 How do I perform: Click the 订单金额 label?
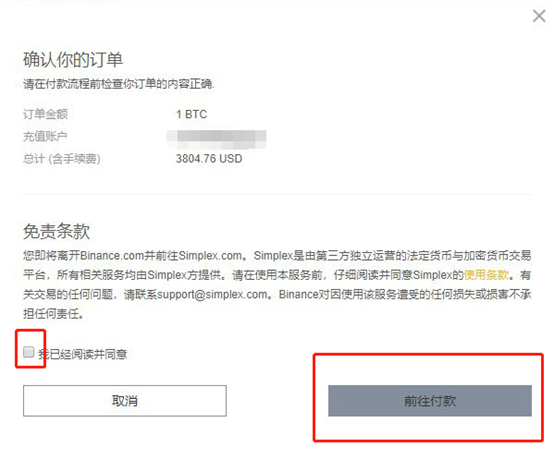click(45, 114)
